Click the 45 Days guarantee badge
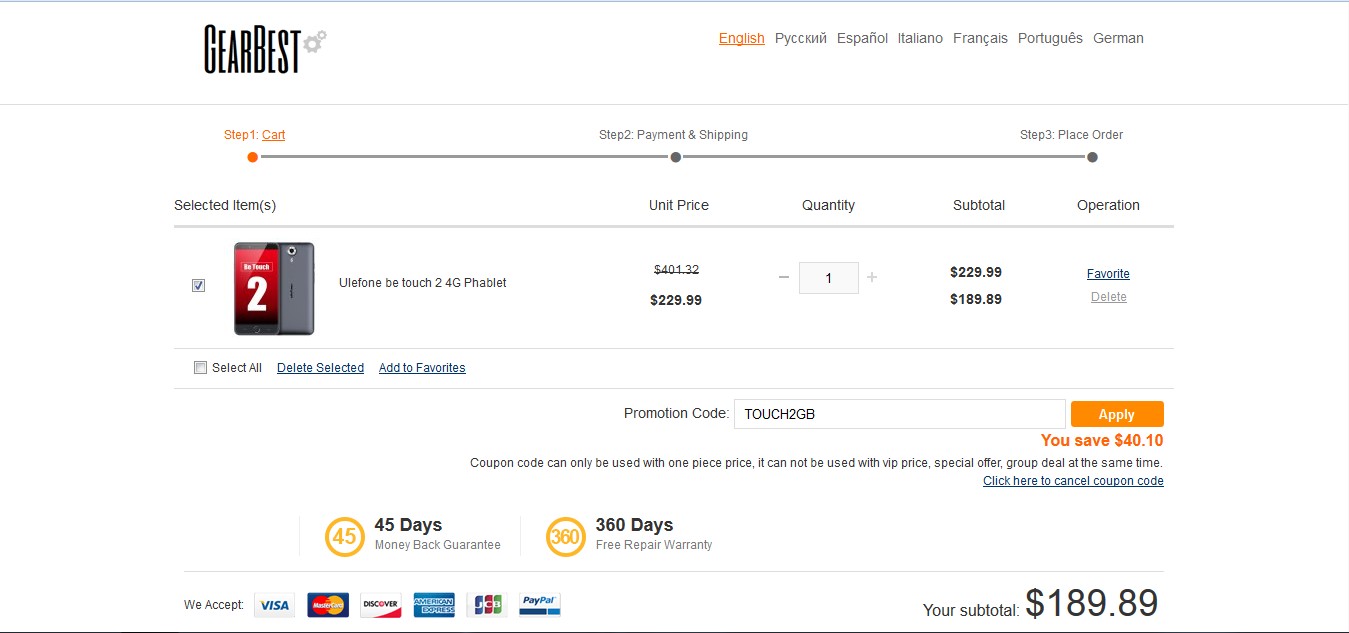1349x633 pixels. point(344,537)
